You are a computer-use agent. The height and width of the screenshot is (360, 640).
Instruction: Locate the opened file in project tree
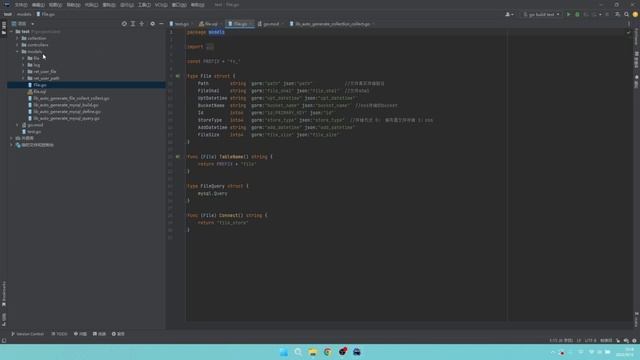point(124,24)
